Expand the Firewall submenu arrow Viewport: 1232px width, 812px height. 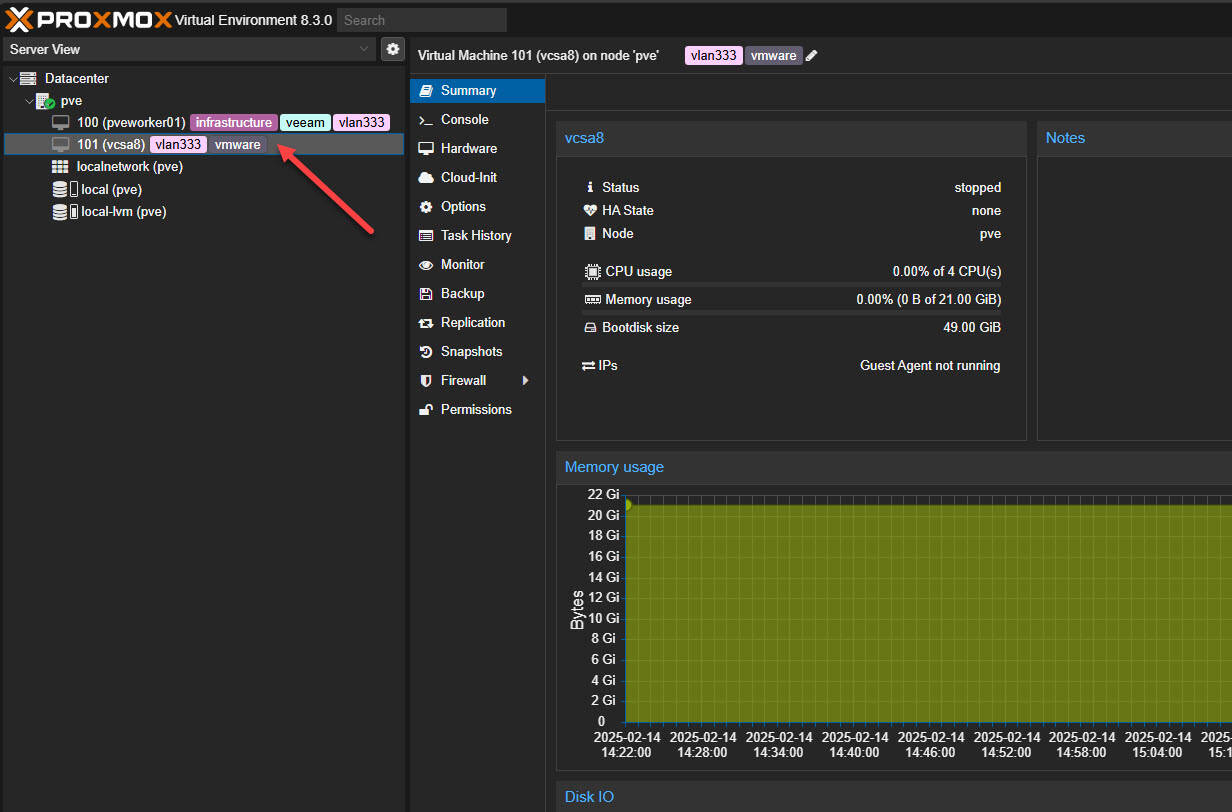click(525, 381)
